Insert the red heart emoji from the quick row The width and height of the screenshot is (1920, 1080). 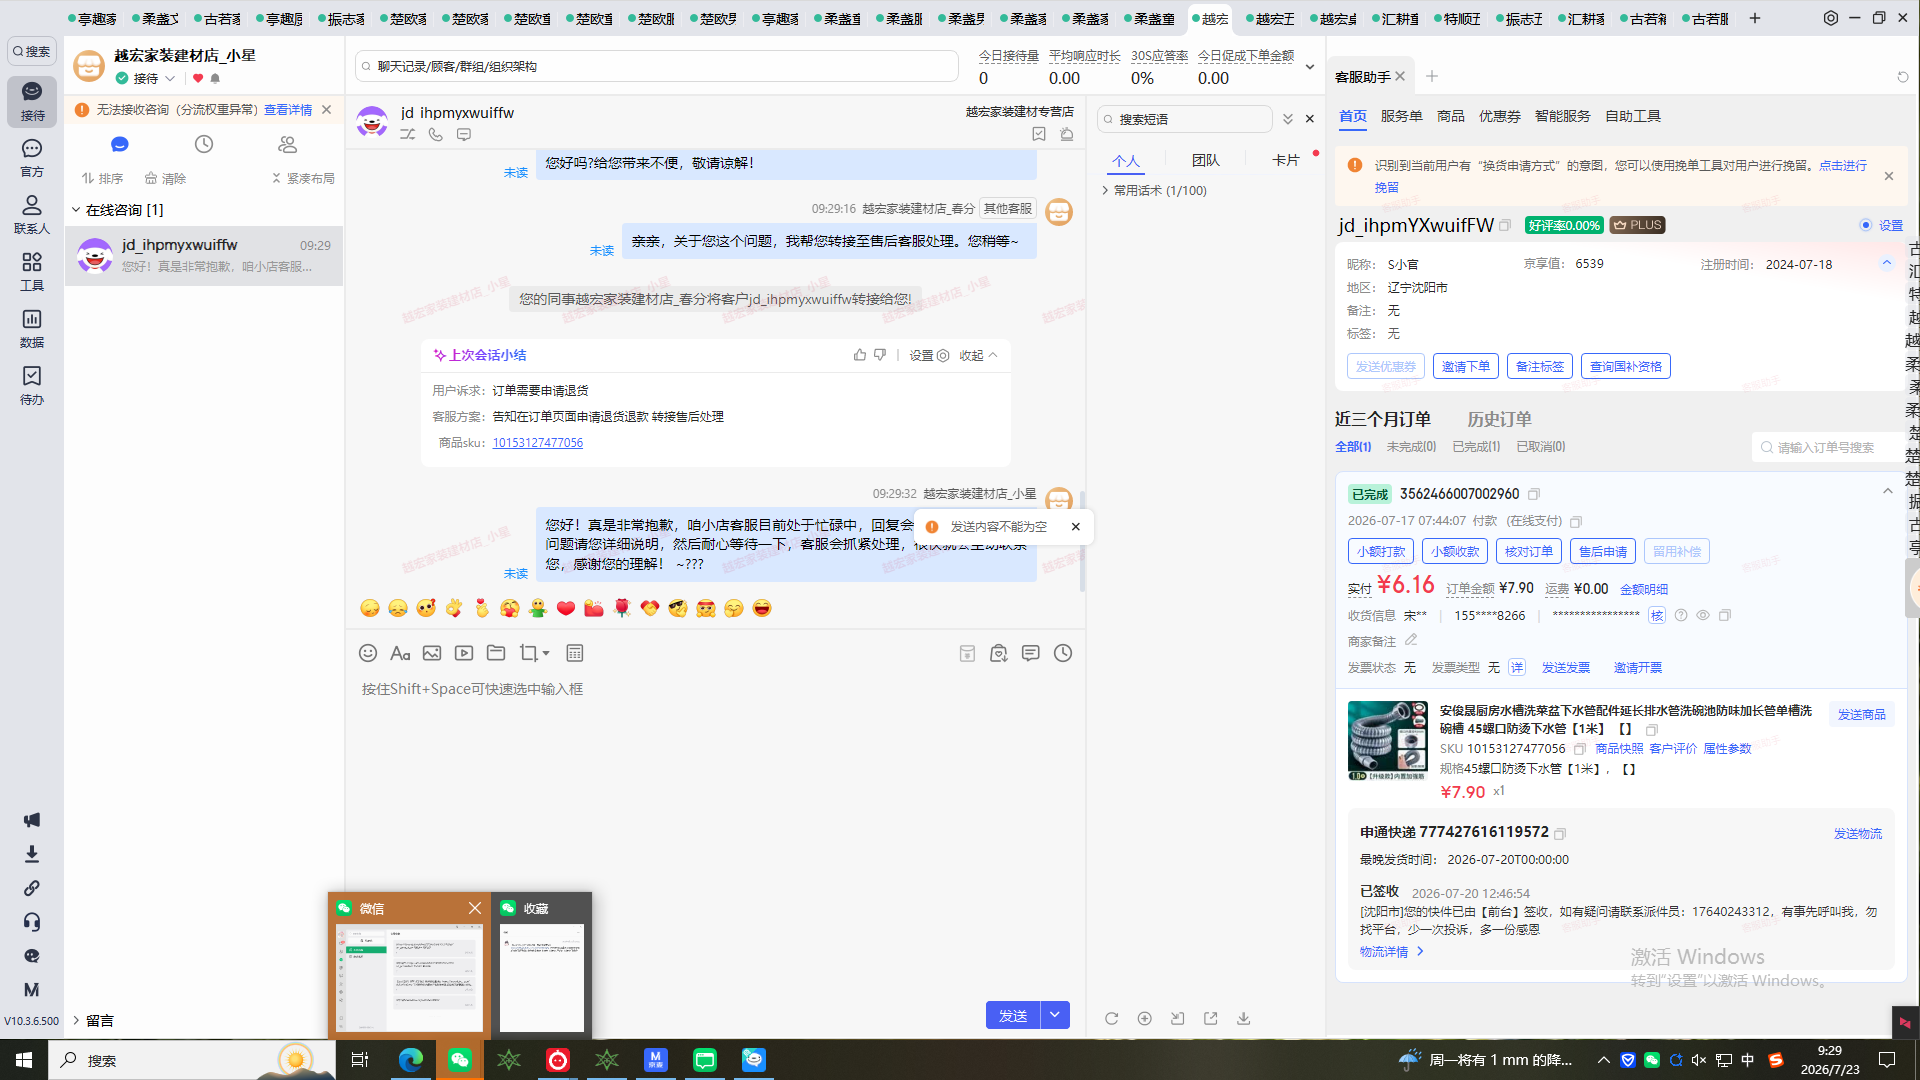point(566,608)
